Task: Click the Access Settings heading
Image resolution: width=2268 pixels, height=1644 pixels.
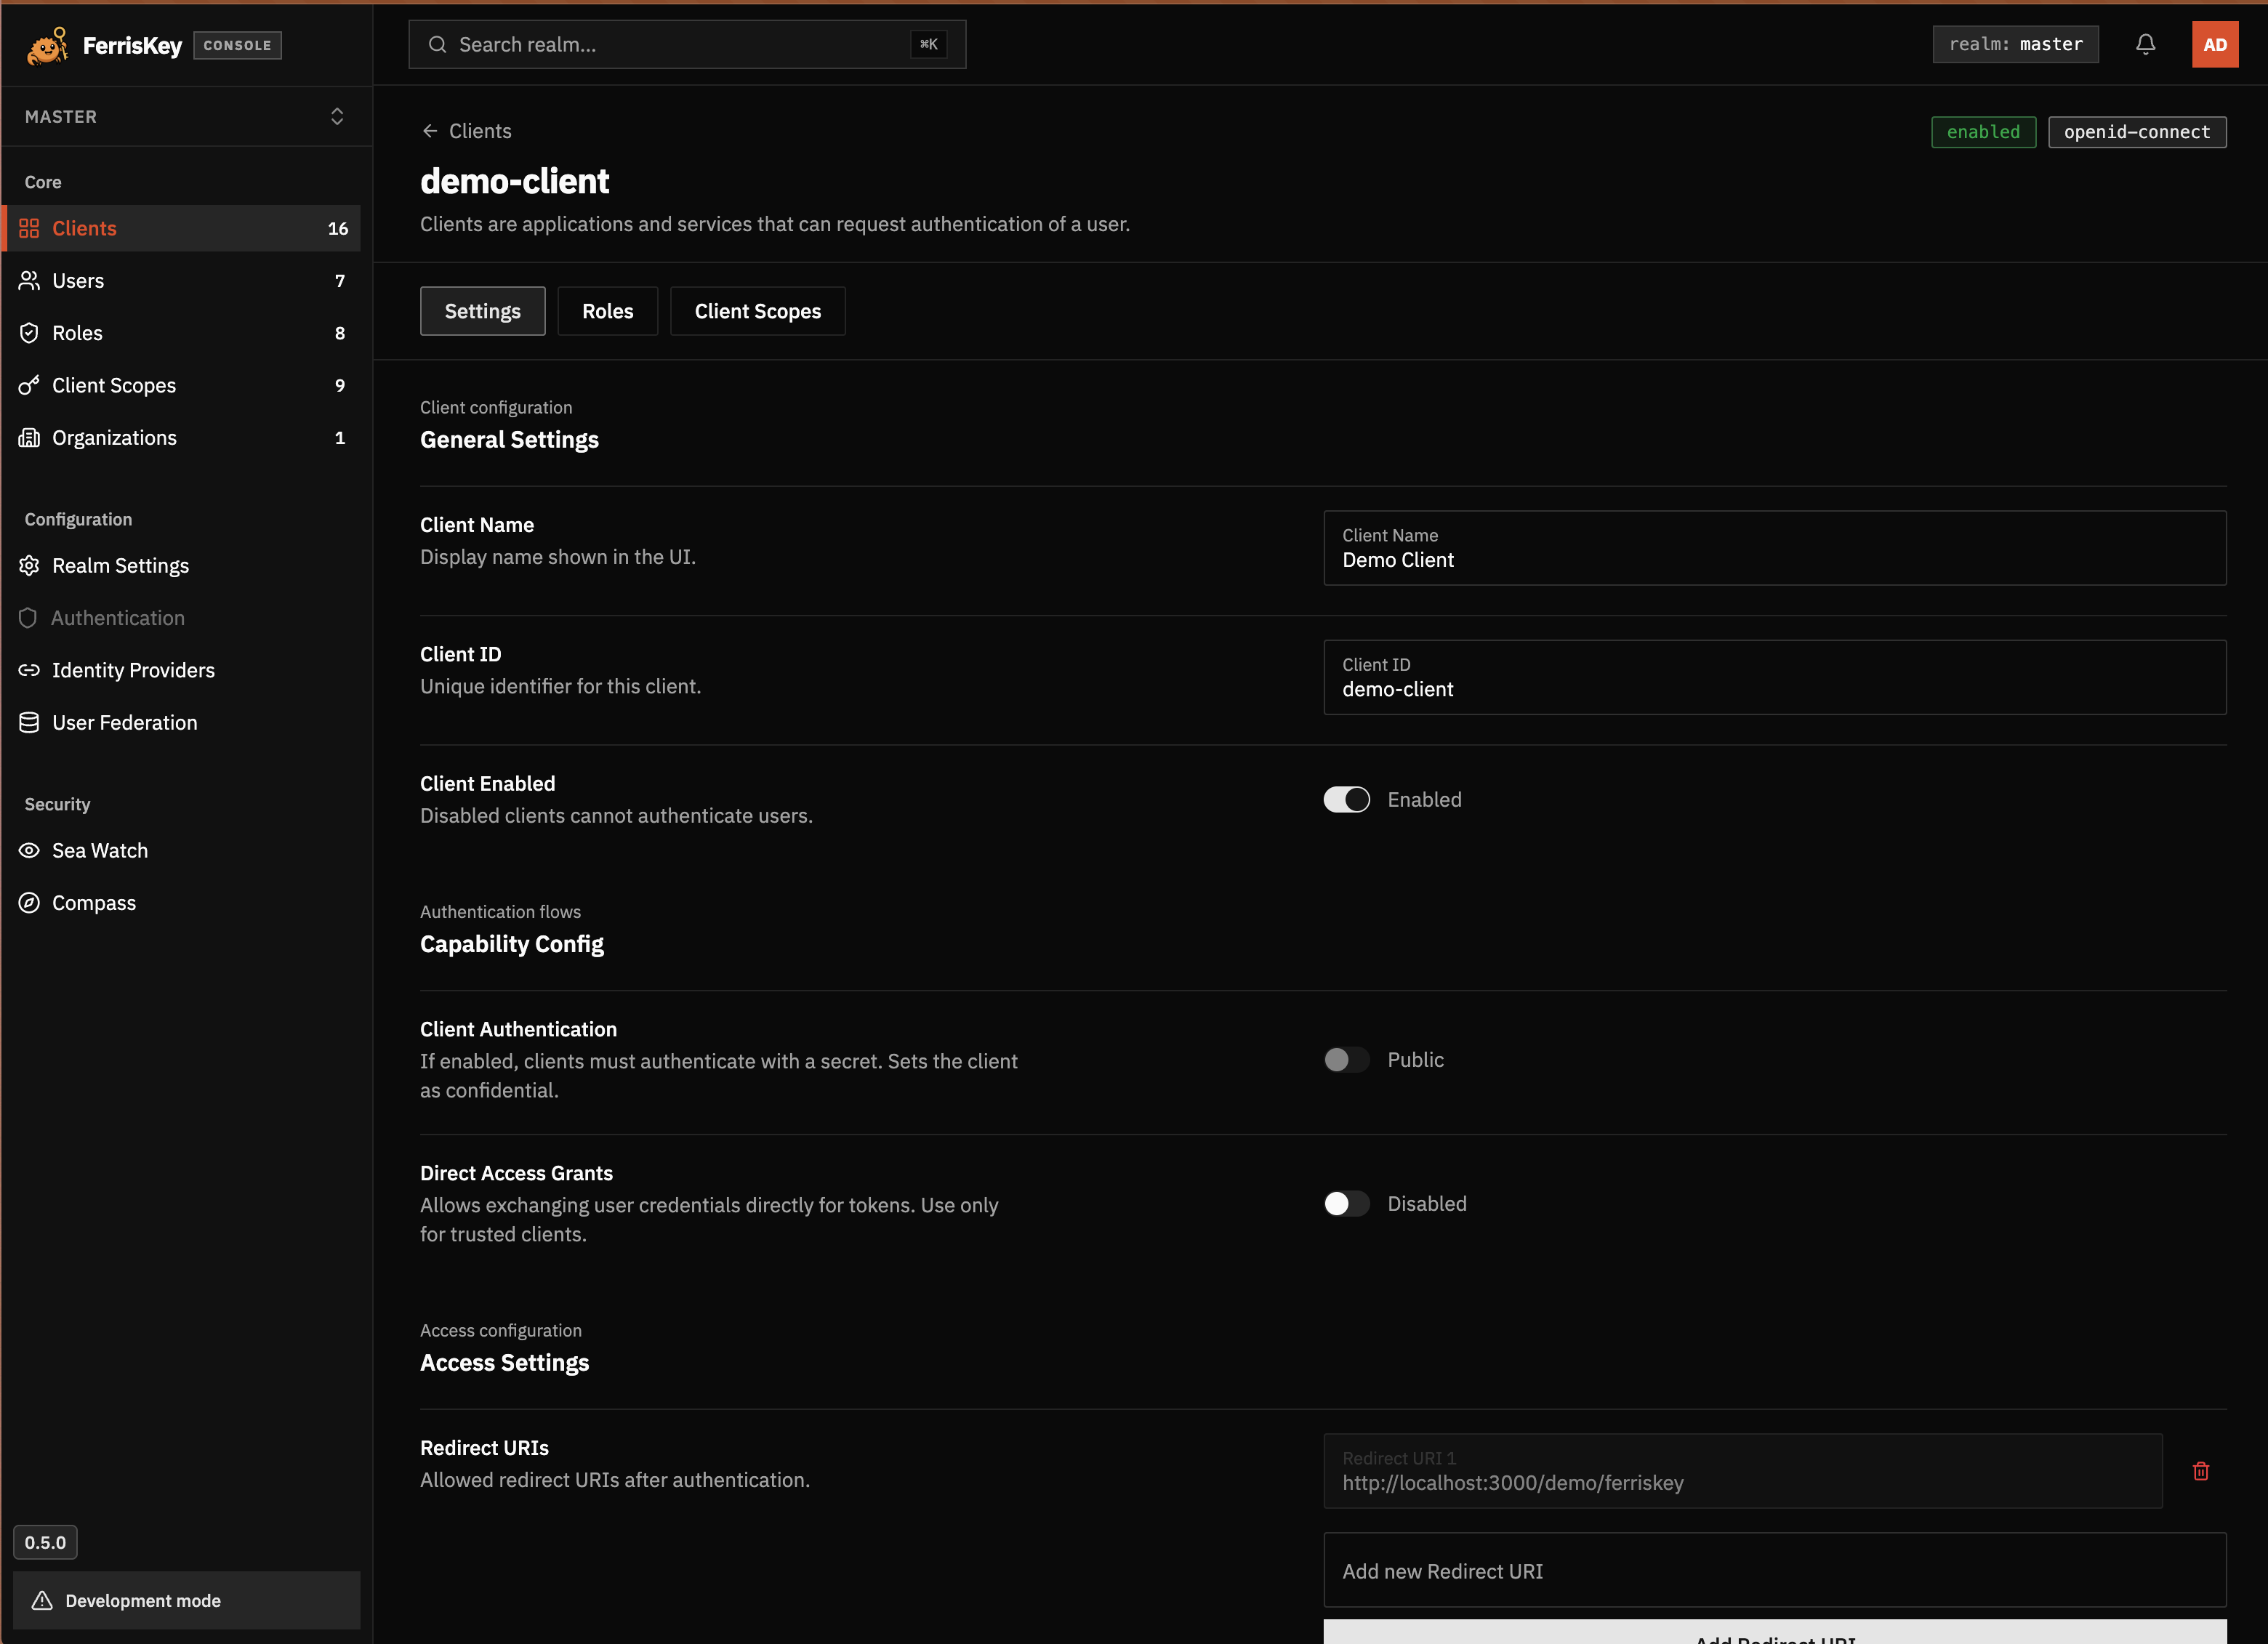Action: click(504, 1363)
